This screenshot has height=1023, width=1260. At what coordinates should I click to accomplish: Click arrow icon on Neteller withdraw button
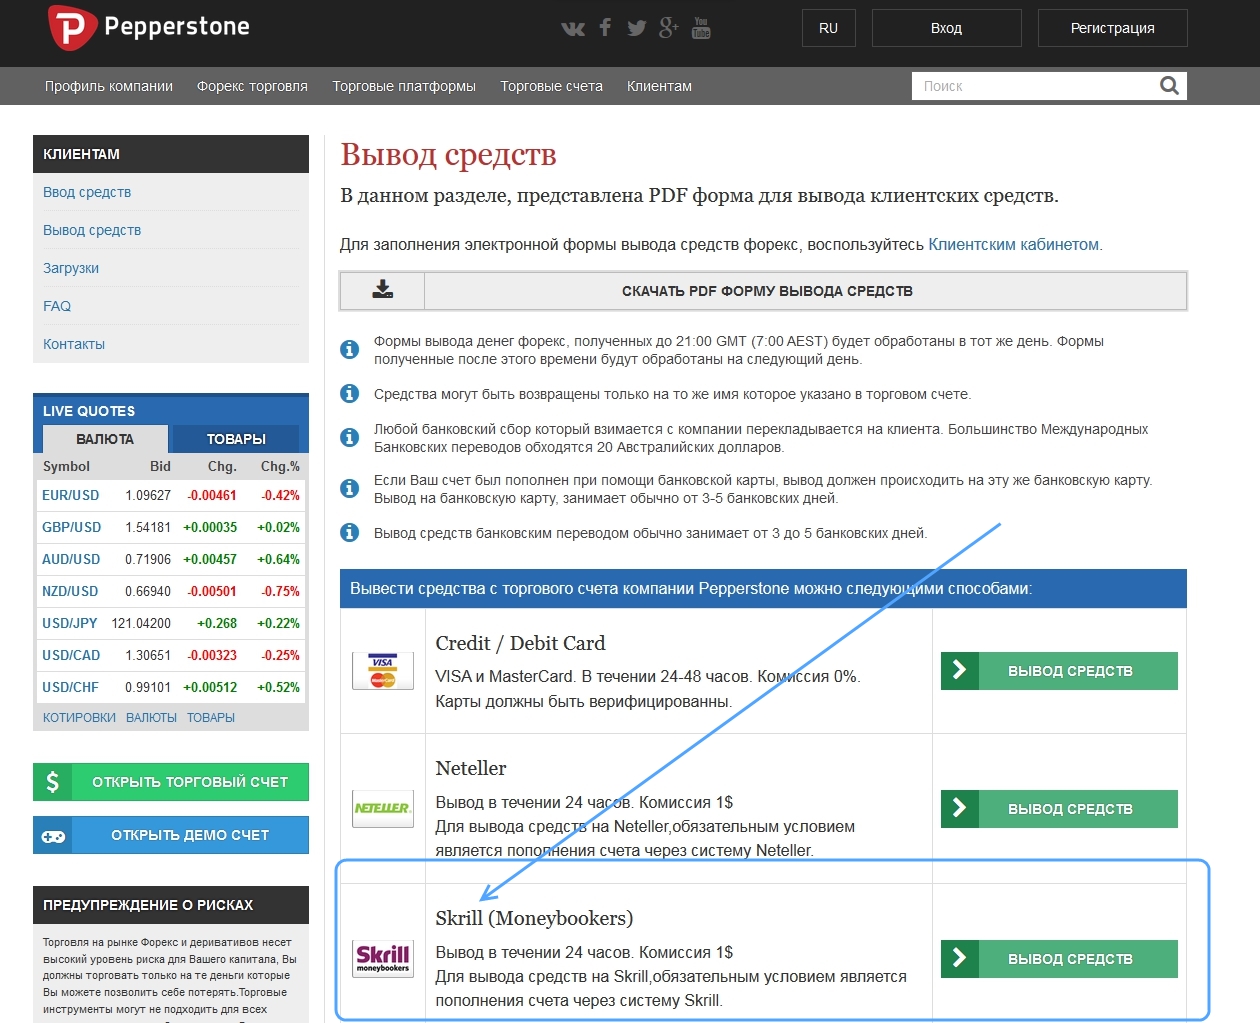click(x=960, y=808)
